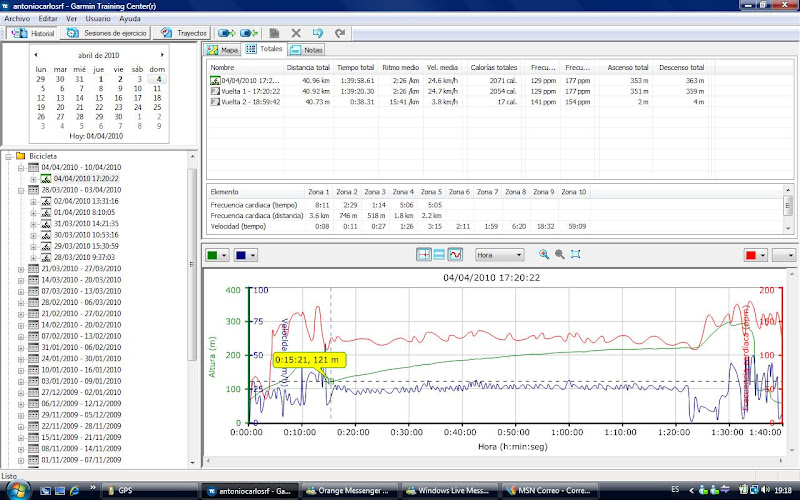
Task: Open MSN Correo from taskbar
Action: 548,491
